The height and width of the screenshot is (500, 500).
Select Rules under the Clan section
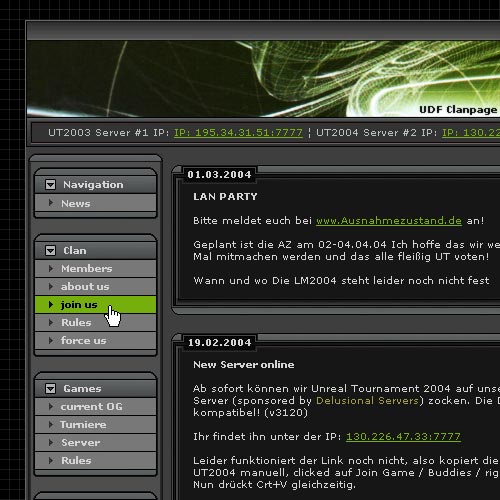tap(95, 322)
